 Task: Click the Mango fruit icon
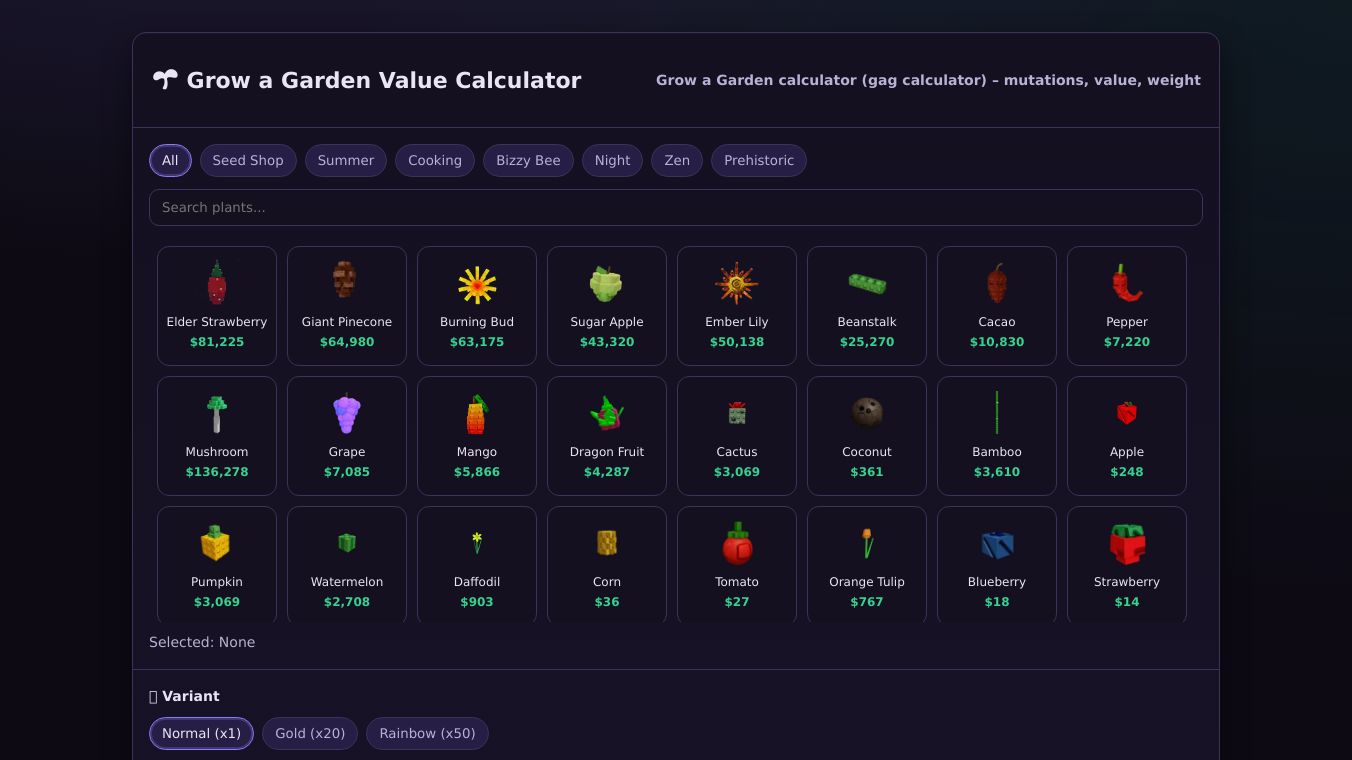(477, 414)
